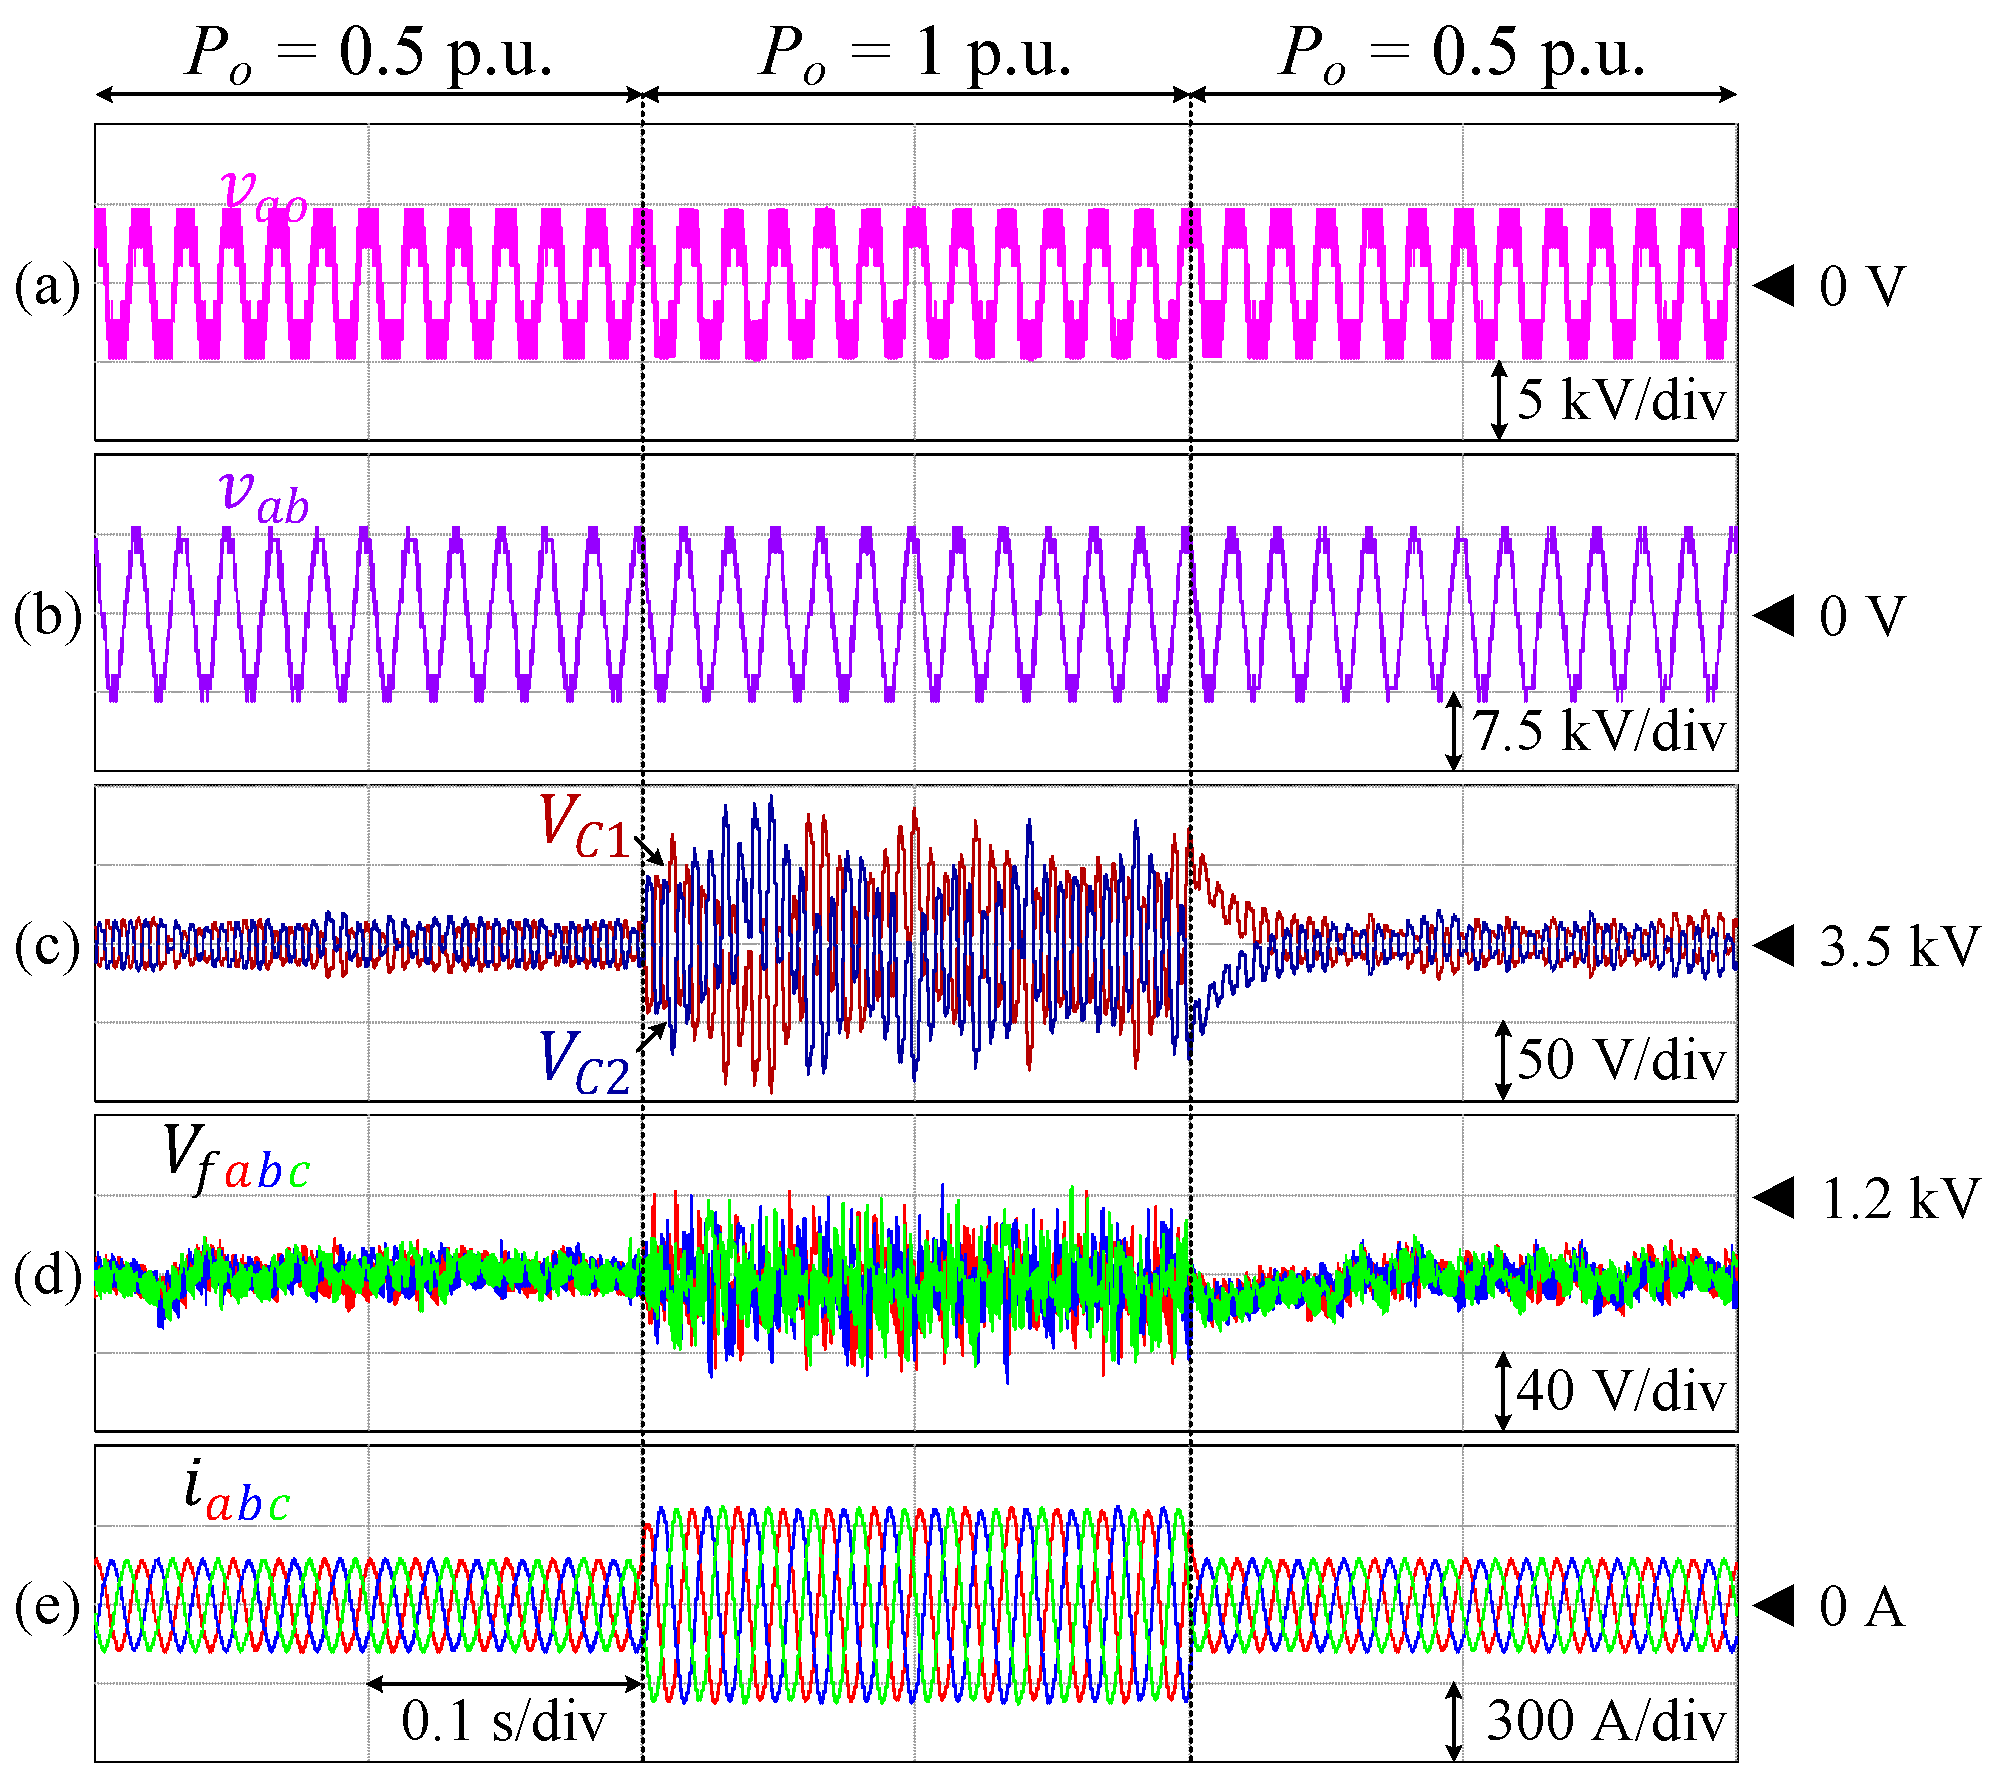Viewport: 2003px width, 1784px height.
Task: Click the 50 V/div scale arrow
Action: [1502, 1060]
